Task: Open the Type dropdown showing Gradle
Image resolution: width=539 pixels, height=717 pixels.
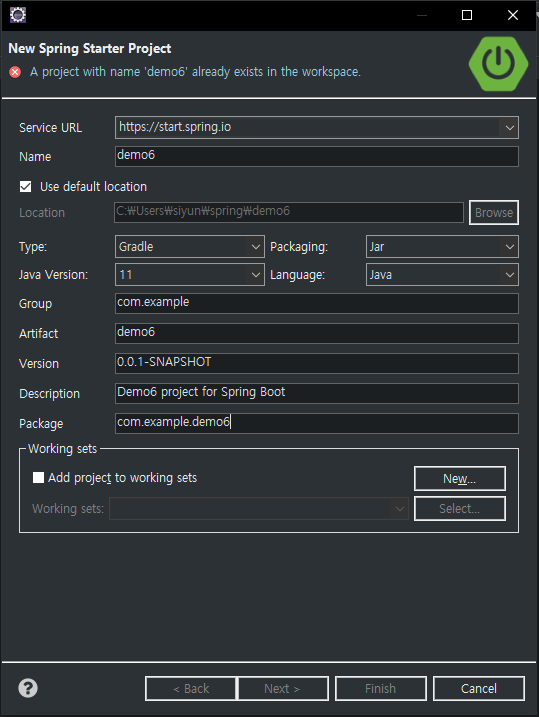Action: pos(190,247)
